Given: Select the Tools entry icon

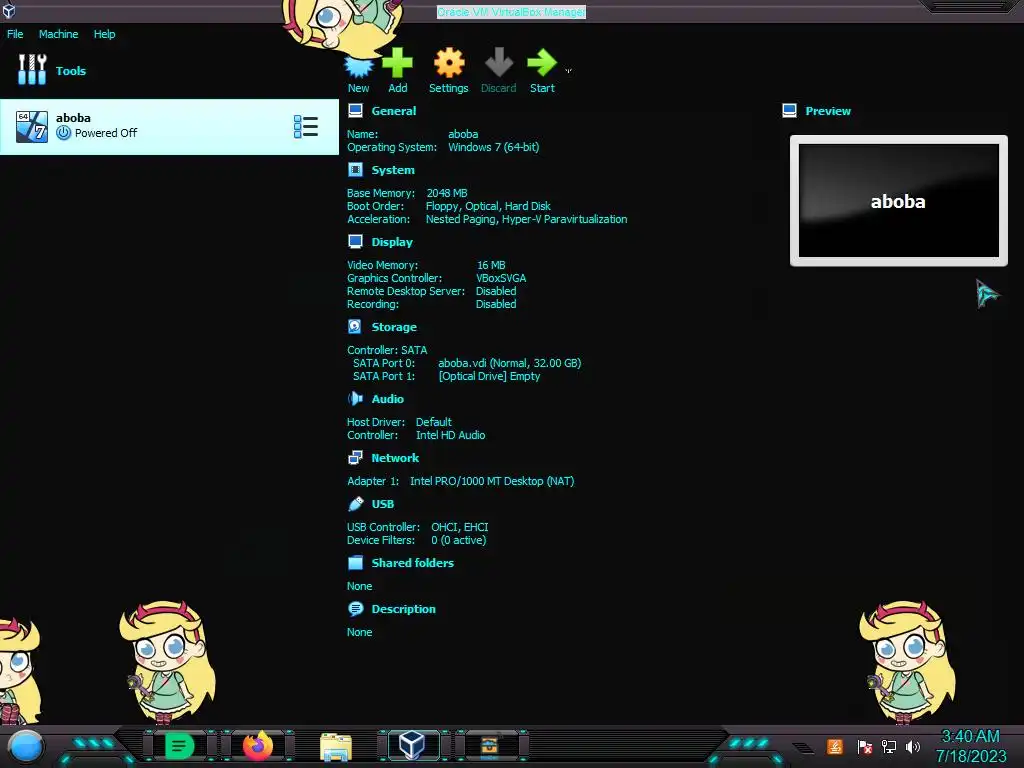Looking at the screenshot, I should coord(32,70).
